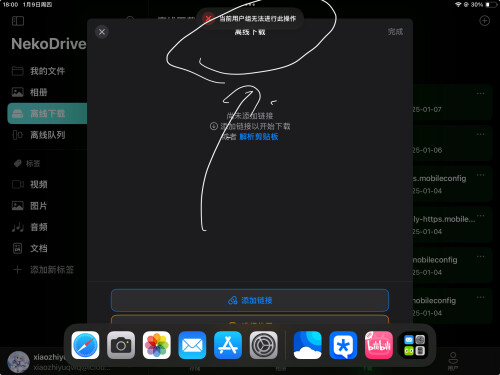Open Photos from the dock
This screenshot has width=500, height=375.
[157, 345]
